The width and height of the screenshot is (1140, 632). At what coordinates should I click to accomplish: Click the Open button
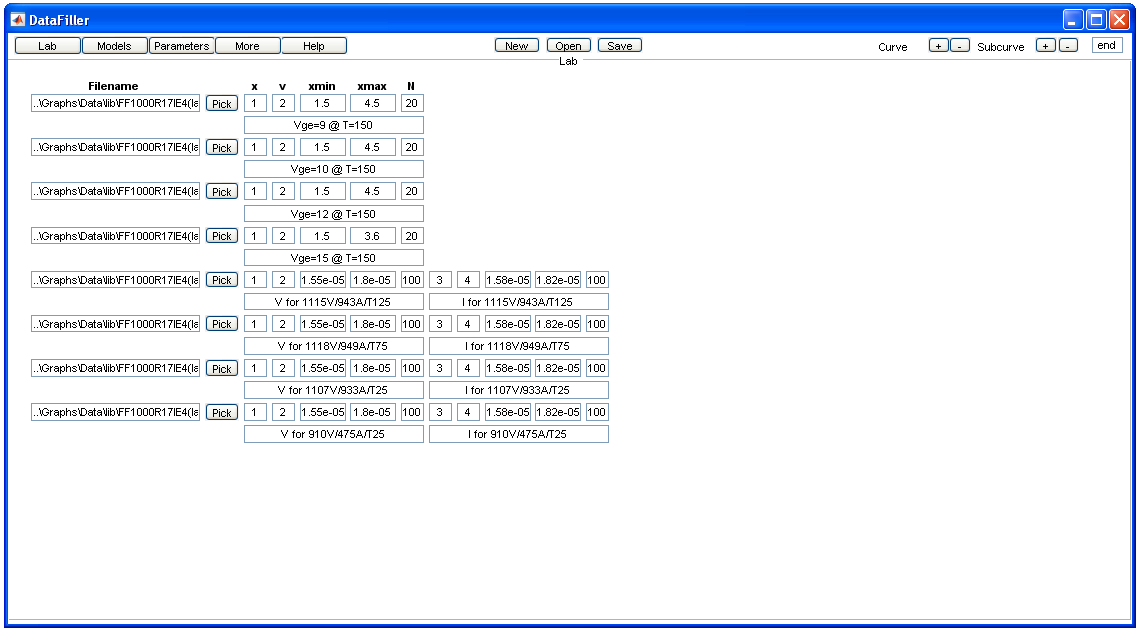click(568, 46)
